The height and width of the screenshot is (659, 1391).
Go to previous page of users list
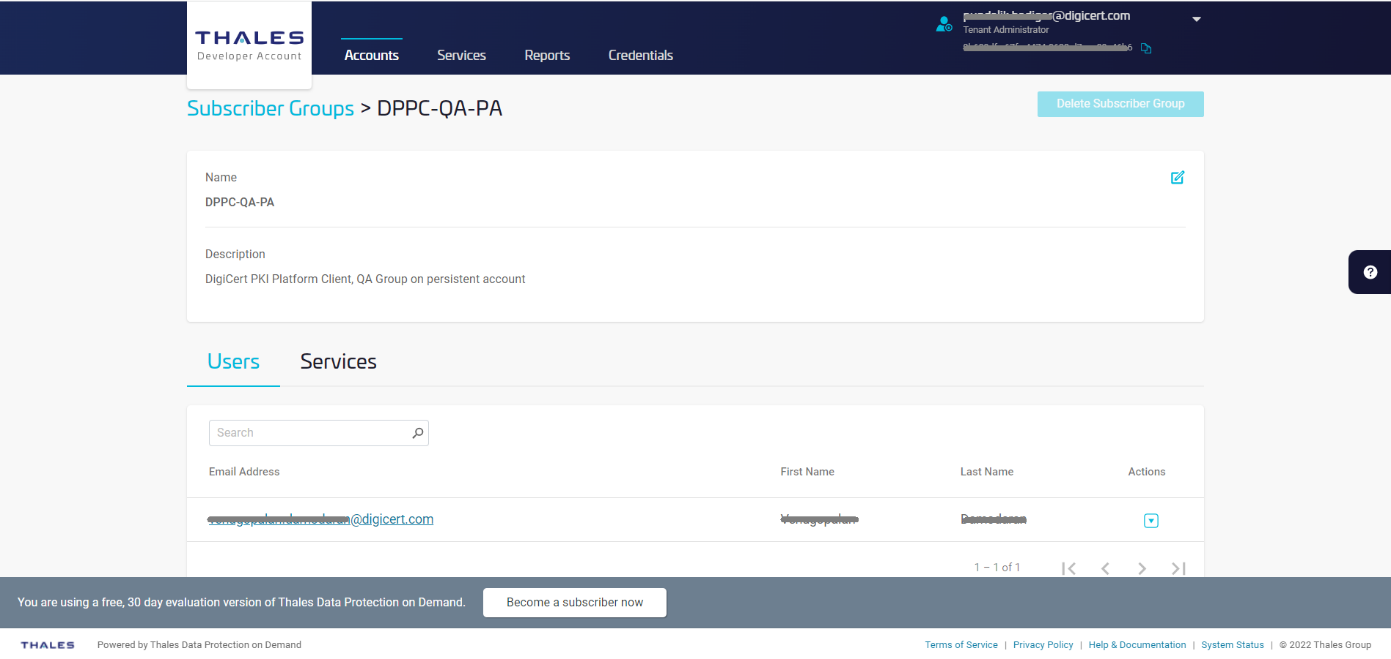(1105, 568)
